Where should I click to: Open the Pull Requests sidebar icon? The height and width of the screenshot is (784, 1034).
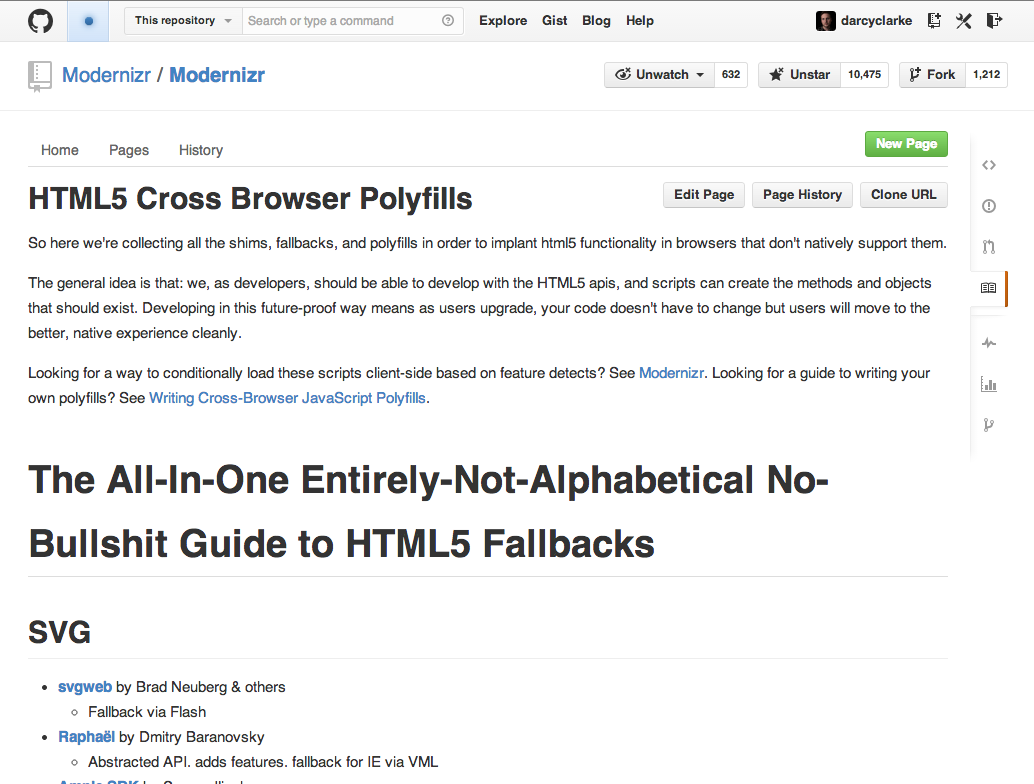(x=988, y=247)
